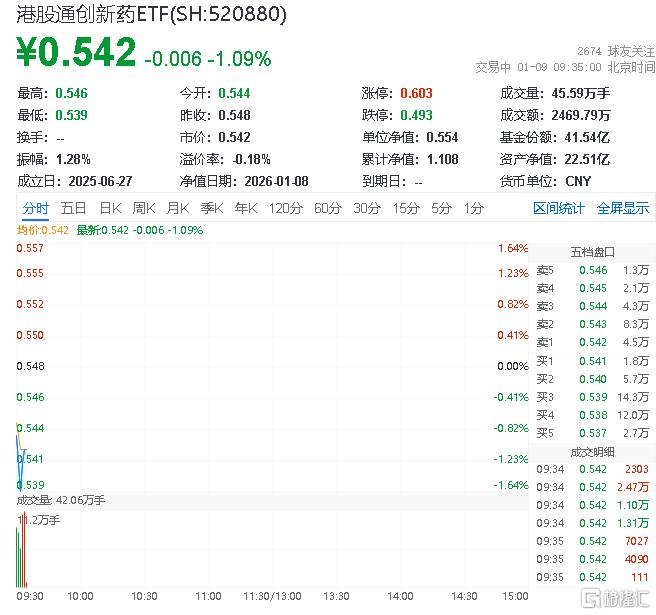This screenshot has width=656, height=615.
Task: Select the 买2 order row at 0.540
Action: (x=592, y=379)
